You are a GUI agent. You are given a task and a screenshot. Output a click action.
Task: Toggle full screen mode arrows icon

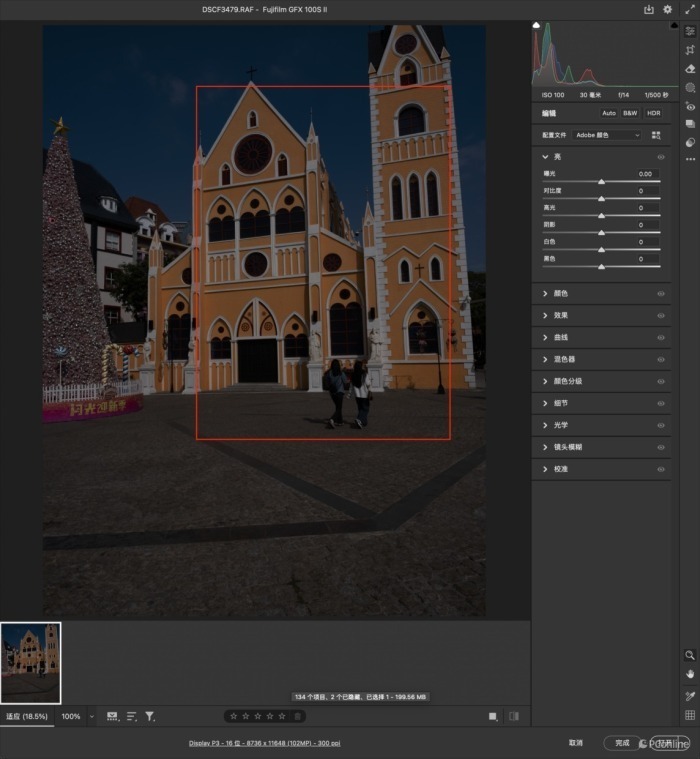[x=690, y=9]
